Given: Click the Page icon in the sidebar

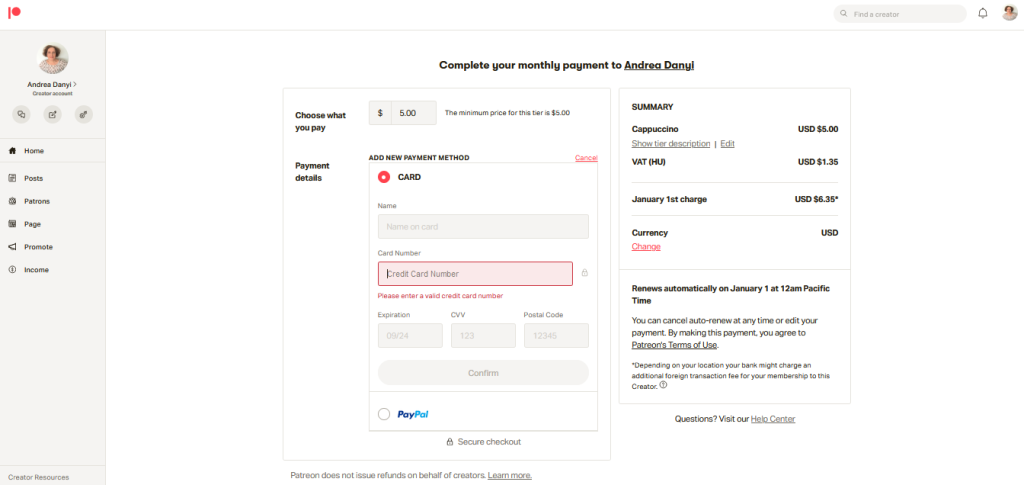Looking at the screenshot, I should coord(12,224).
